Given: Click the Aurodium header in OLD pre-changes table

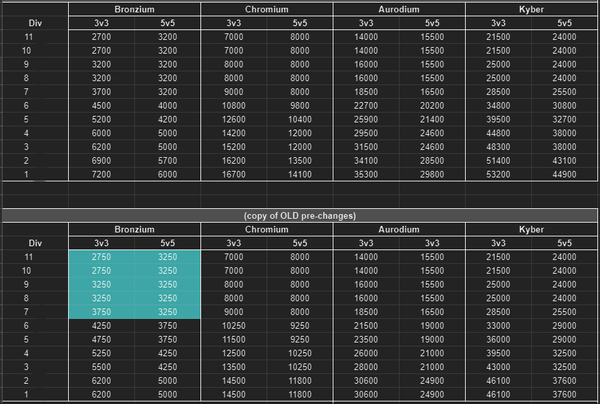Looking at the screenshot, I should 399,230.
